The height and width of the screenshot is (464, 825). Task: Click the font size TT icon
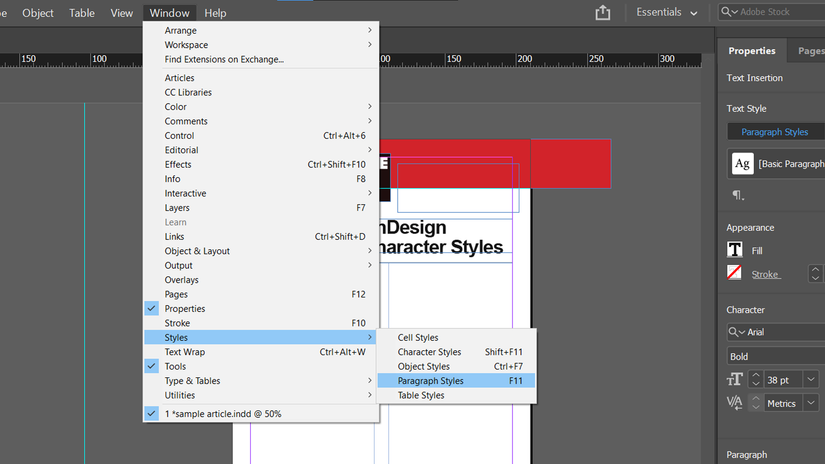[735, 379]
